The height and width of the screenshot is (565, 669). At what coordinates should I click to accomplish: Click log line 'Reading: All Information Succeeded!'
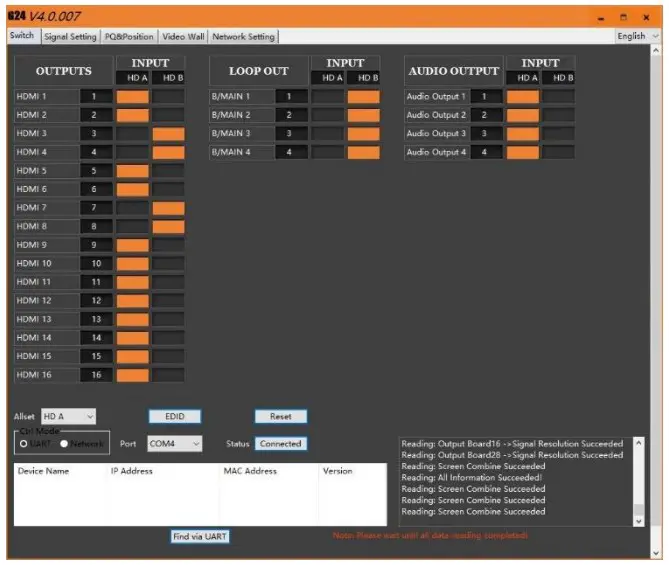click(472, 478)
